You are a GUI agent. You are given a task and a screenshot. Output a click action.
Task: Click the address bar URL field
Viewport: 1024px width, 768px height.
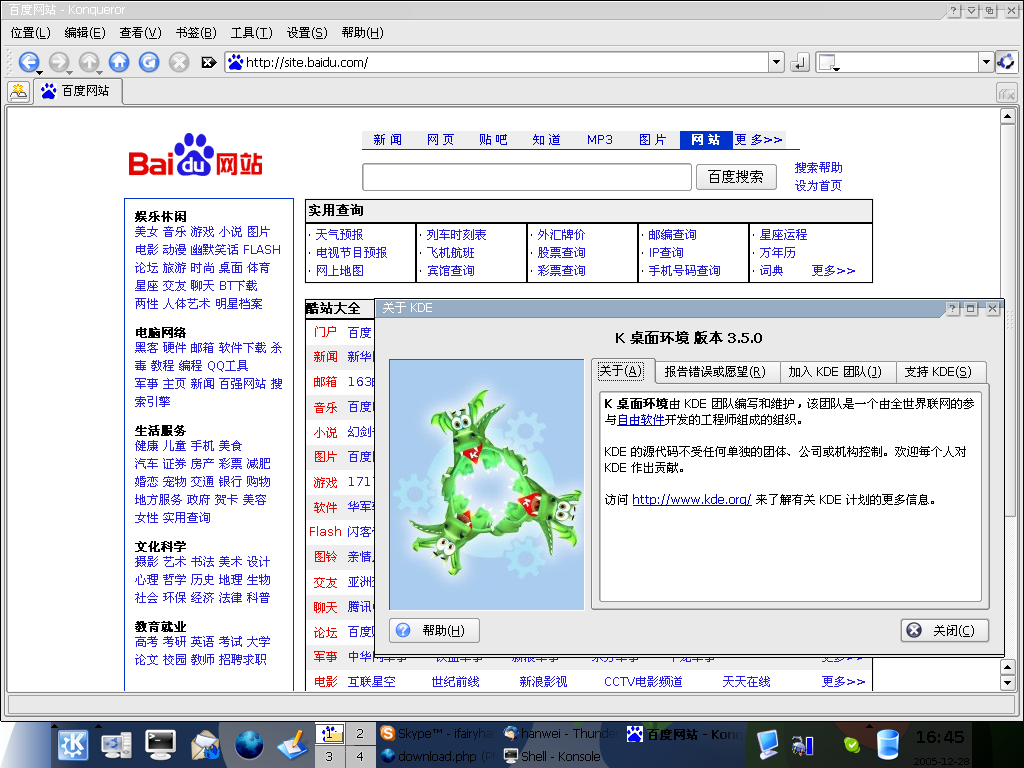(497, 63)
